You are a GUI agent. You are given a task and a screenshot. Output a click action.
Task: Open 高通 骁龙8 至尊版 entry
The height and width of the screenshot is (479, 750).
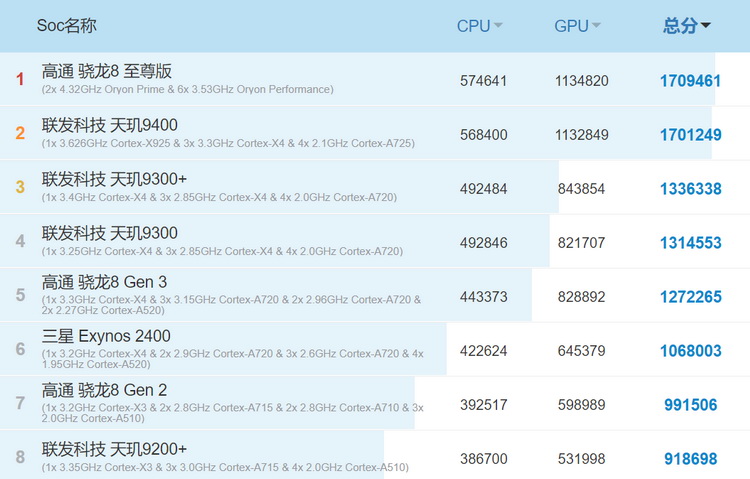tap(107, 71)
